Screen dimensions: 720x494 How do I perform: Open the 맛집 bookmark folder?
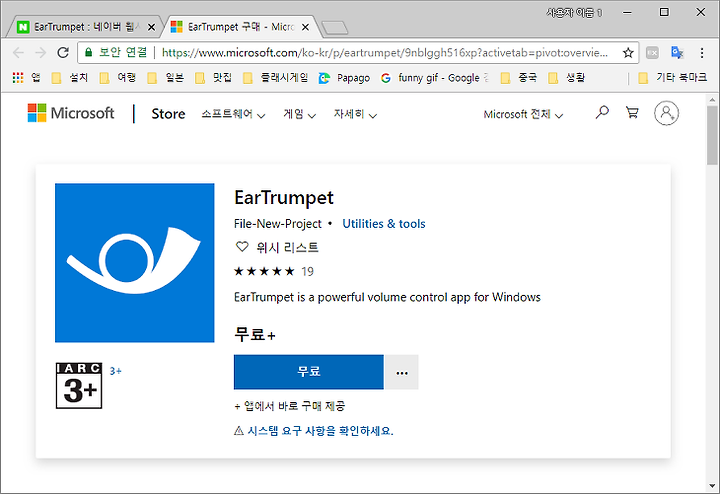tap(214, 78)
